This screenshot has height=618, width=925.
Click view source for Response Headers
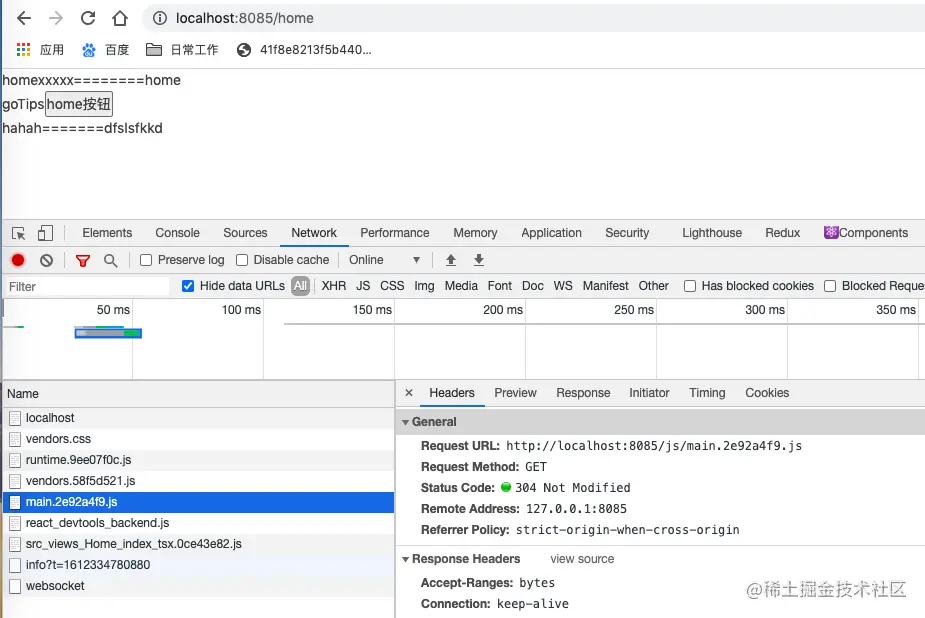[x=582, y=559]
